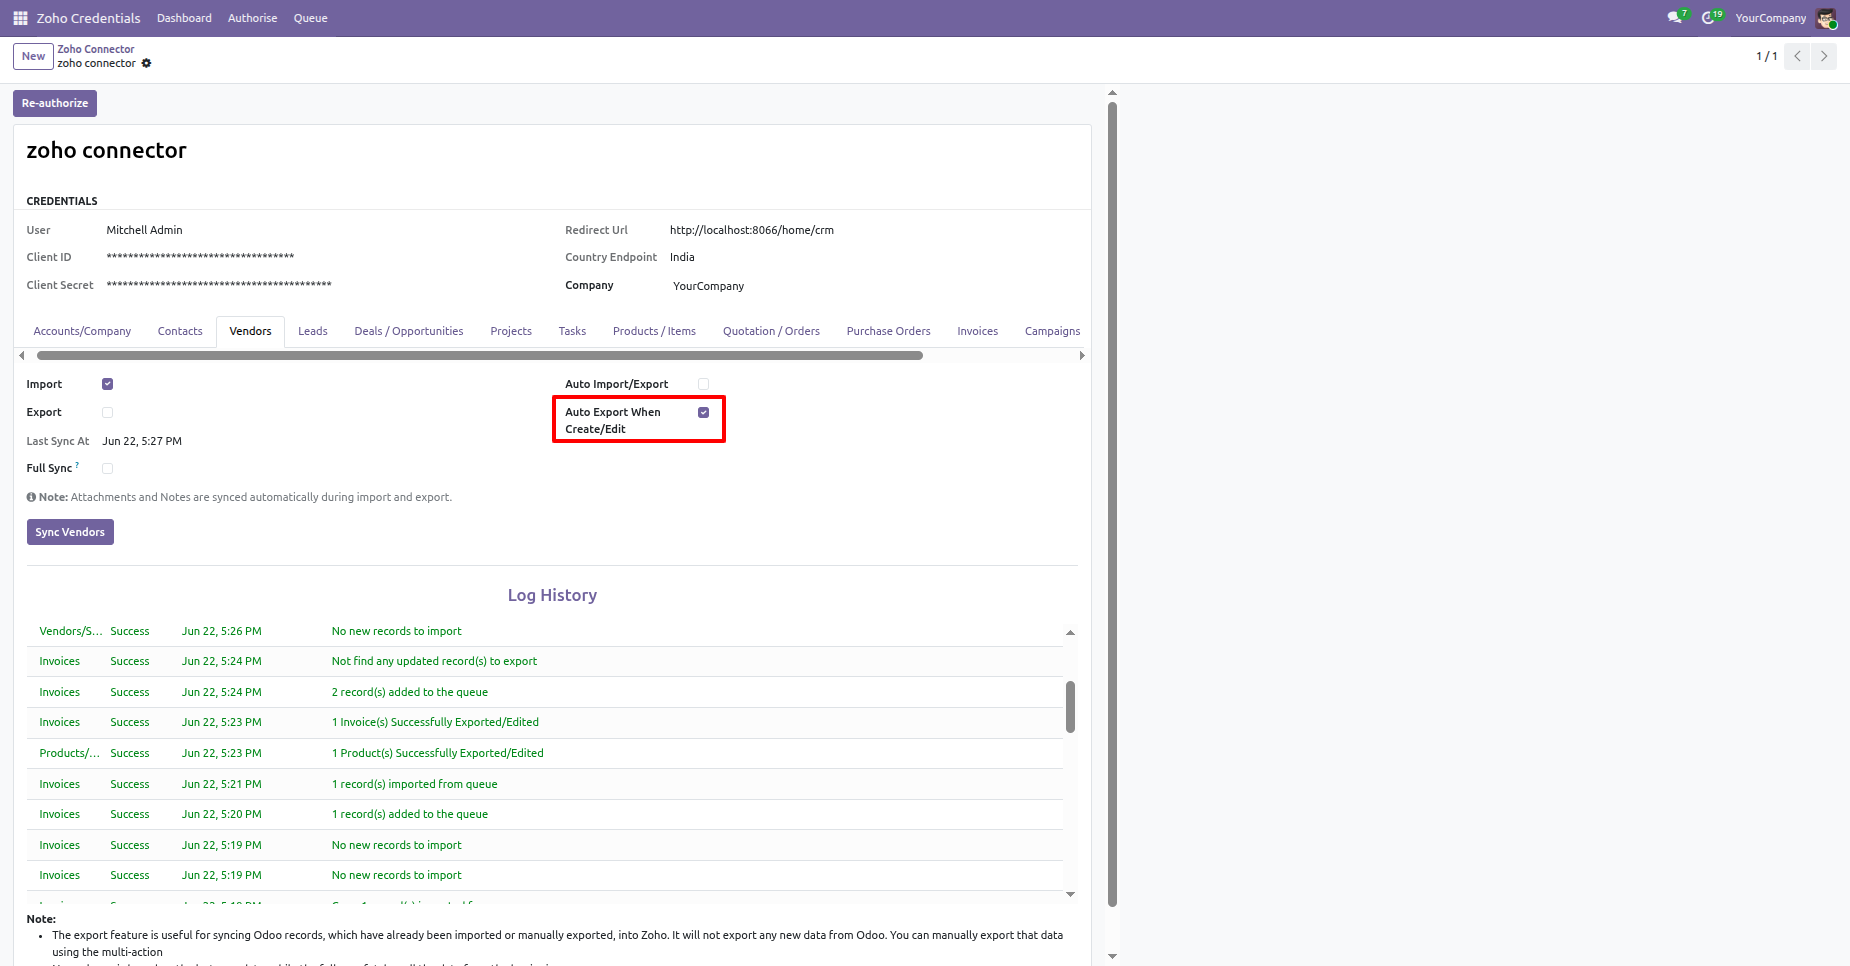
Task: Open the Deals / Opportunities tab
Action: [409, 331]
